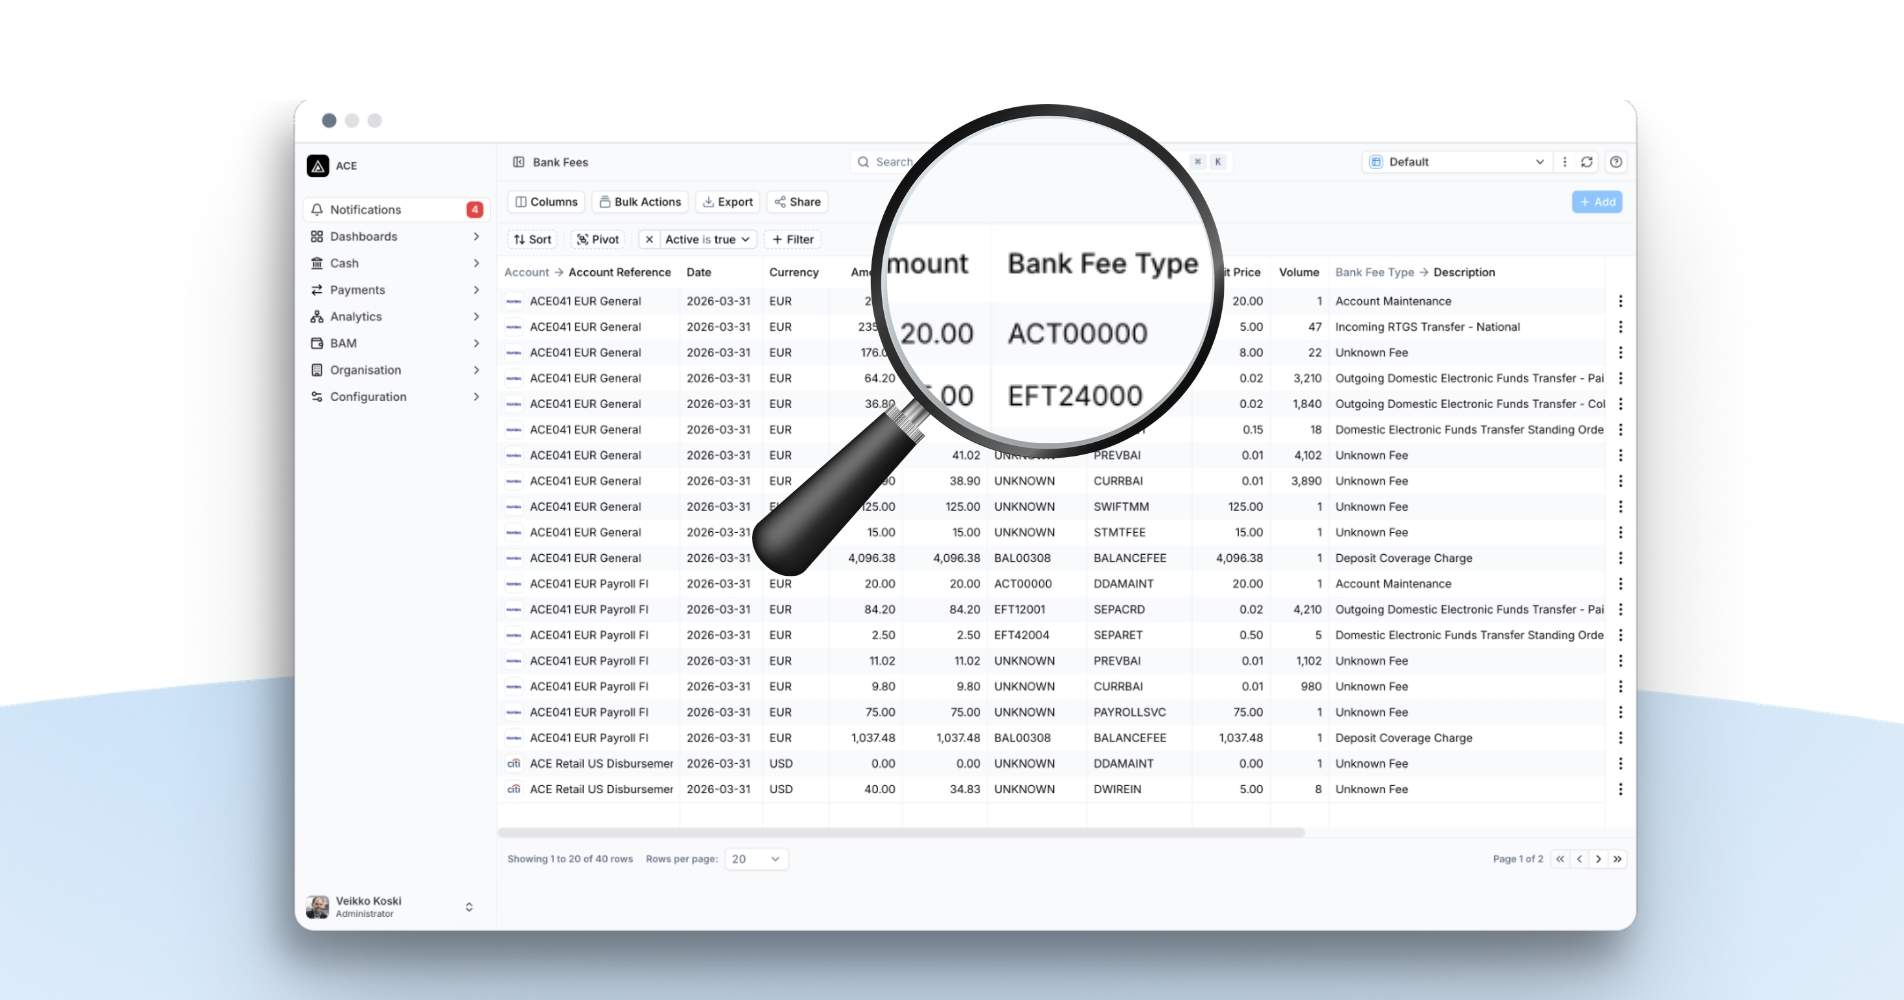Image resolution: width=1904 pixels, height=1000 pixels.
Task: Open the Active is true filter dropdown
Action: [x=708, y=240]
